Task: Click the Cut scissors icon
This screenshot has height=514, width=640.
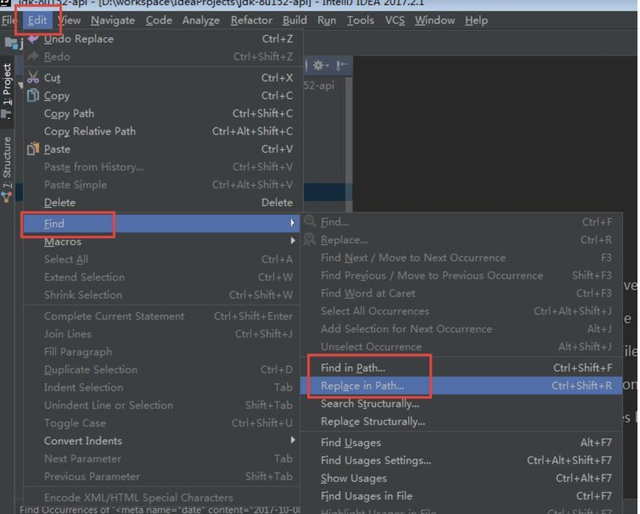Action: (x=33, y=77)
